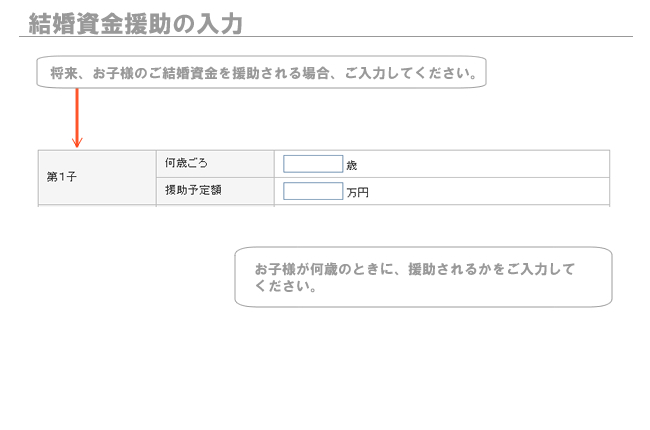Viewport: 650px width, 430px height.
Task: Focus the 援助予定額 amount input box
Action: click(x=313, y=191)
